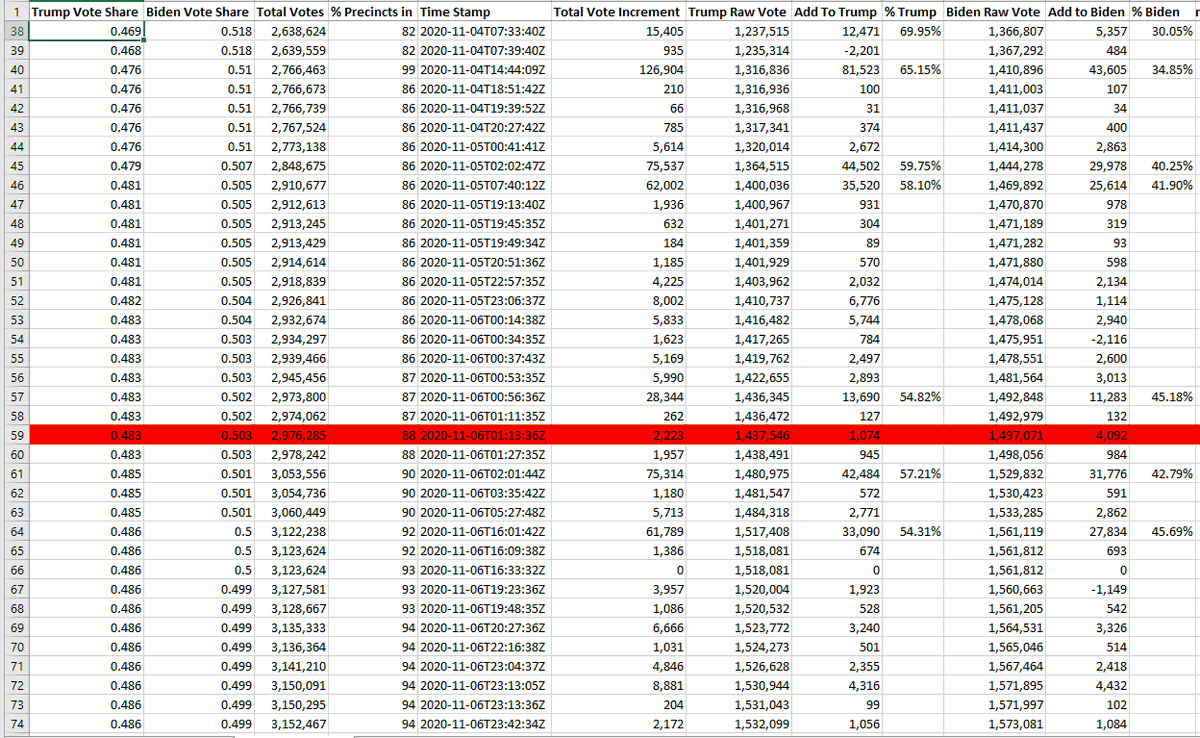Select the % Precincts in column header
The image size is (1200, 738).
click(x=370, y=13)
